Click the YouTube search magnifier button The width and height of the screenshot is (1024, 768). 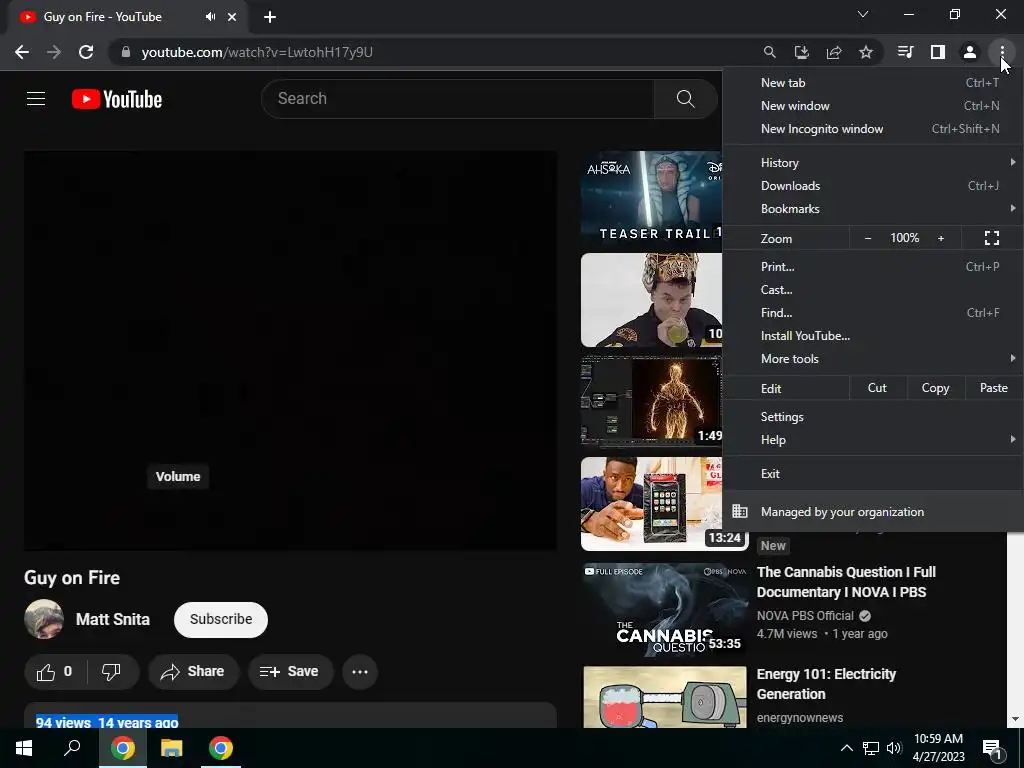click(x=686, y=99)
